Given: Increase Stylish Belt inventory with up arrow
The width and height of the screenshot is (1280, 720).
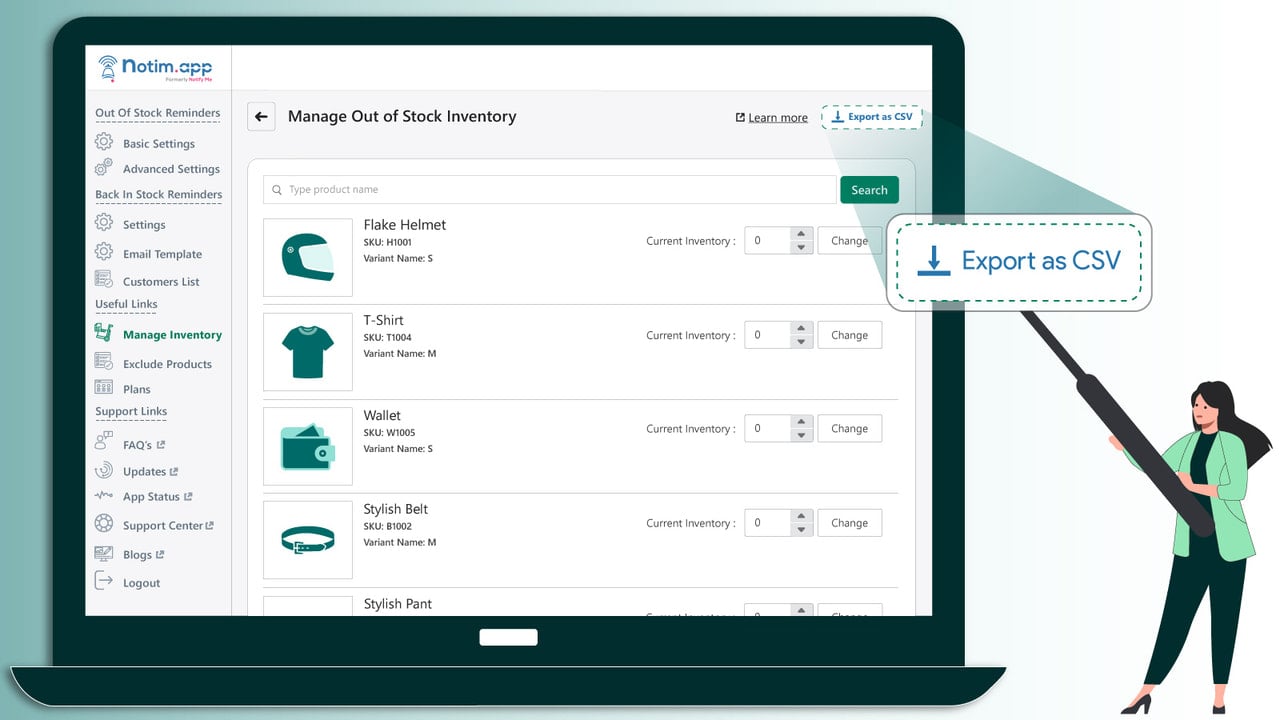Looking at the screenshot, I should pos(801,516).
